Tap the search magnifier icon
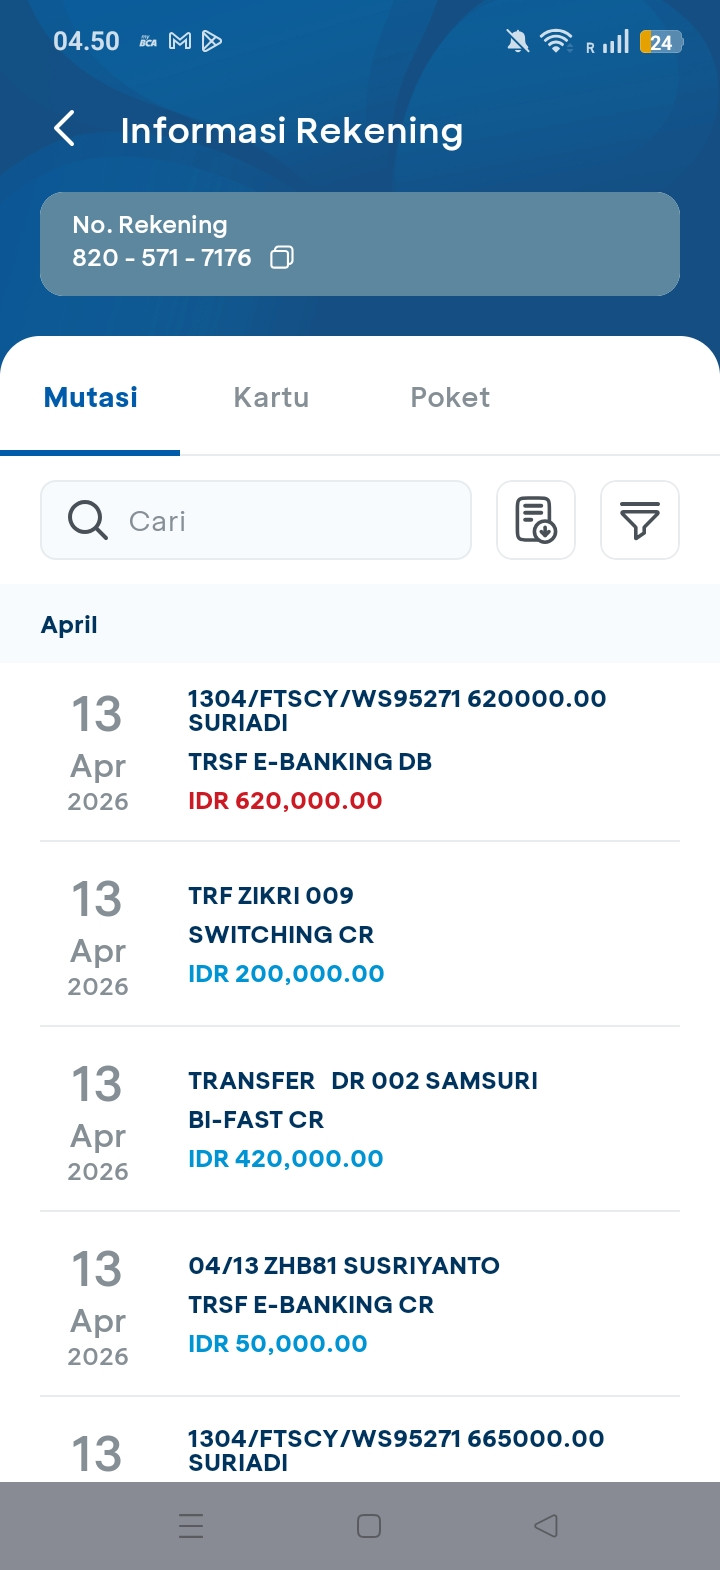 (88, 520)
